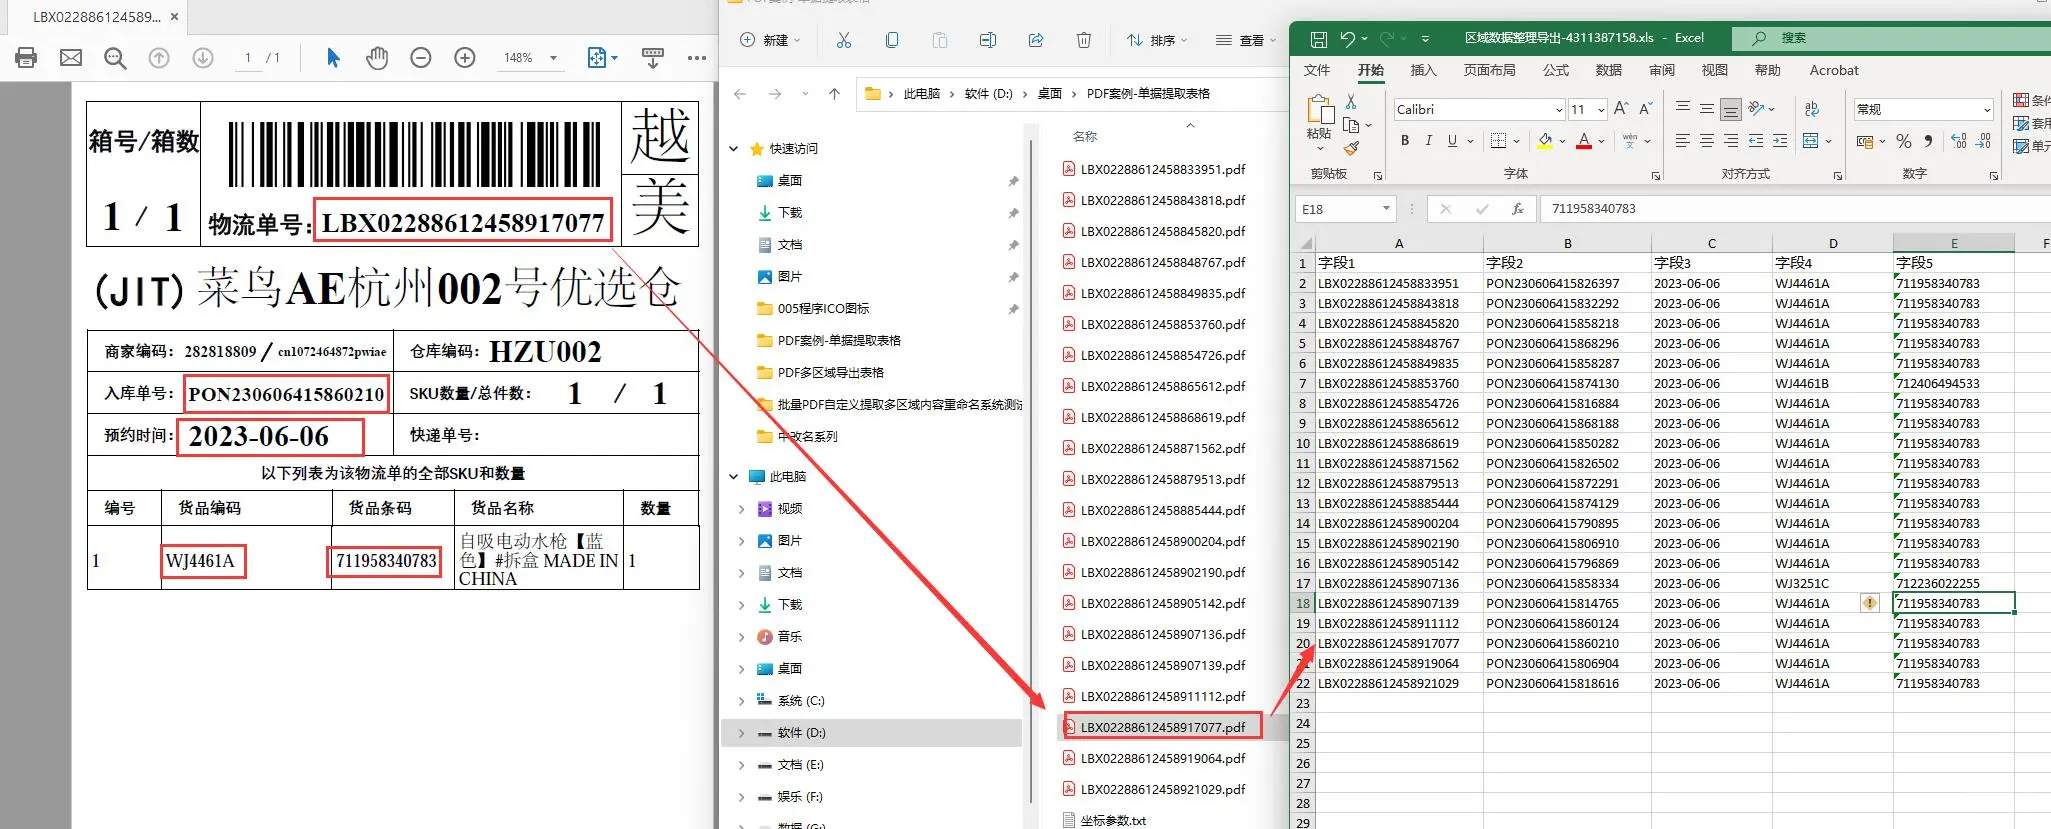Viewport: 2051px width, 829px height.
Task: Click the scrolling mode keyboard-arrow icon in the PDF viewer
Action: 653,58
